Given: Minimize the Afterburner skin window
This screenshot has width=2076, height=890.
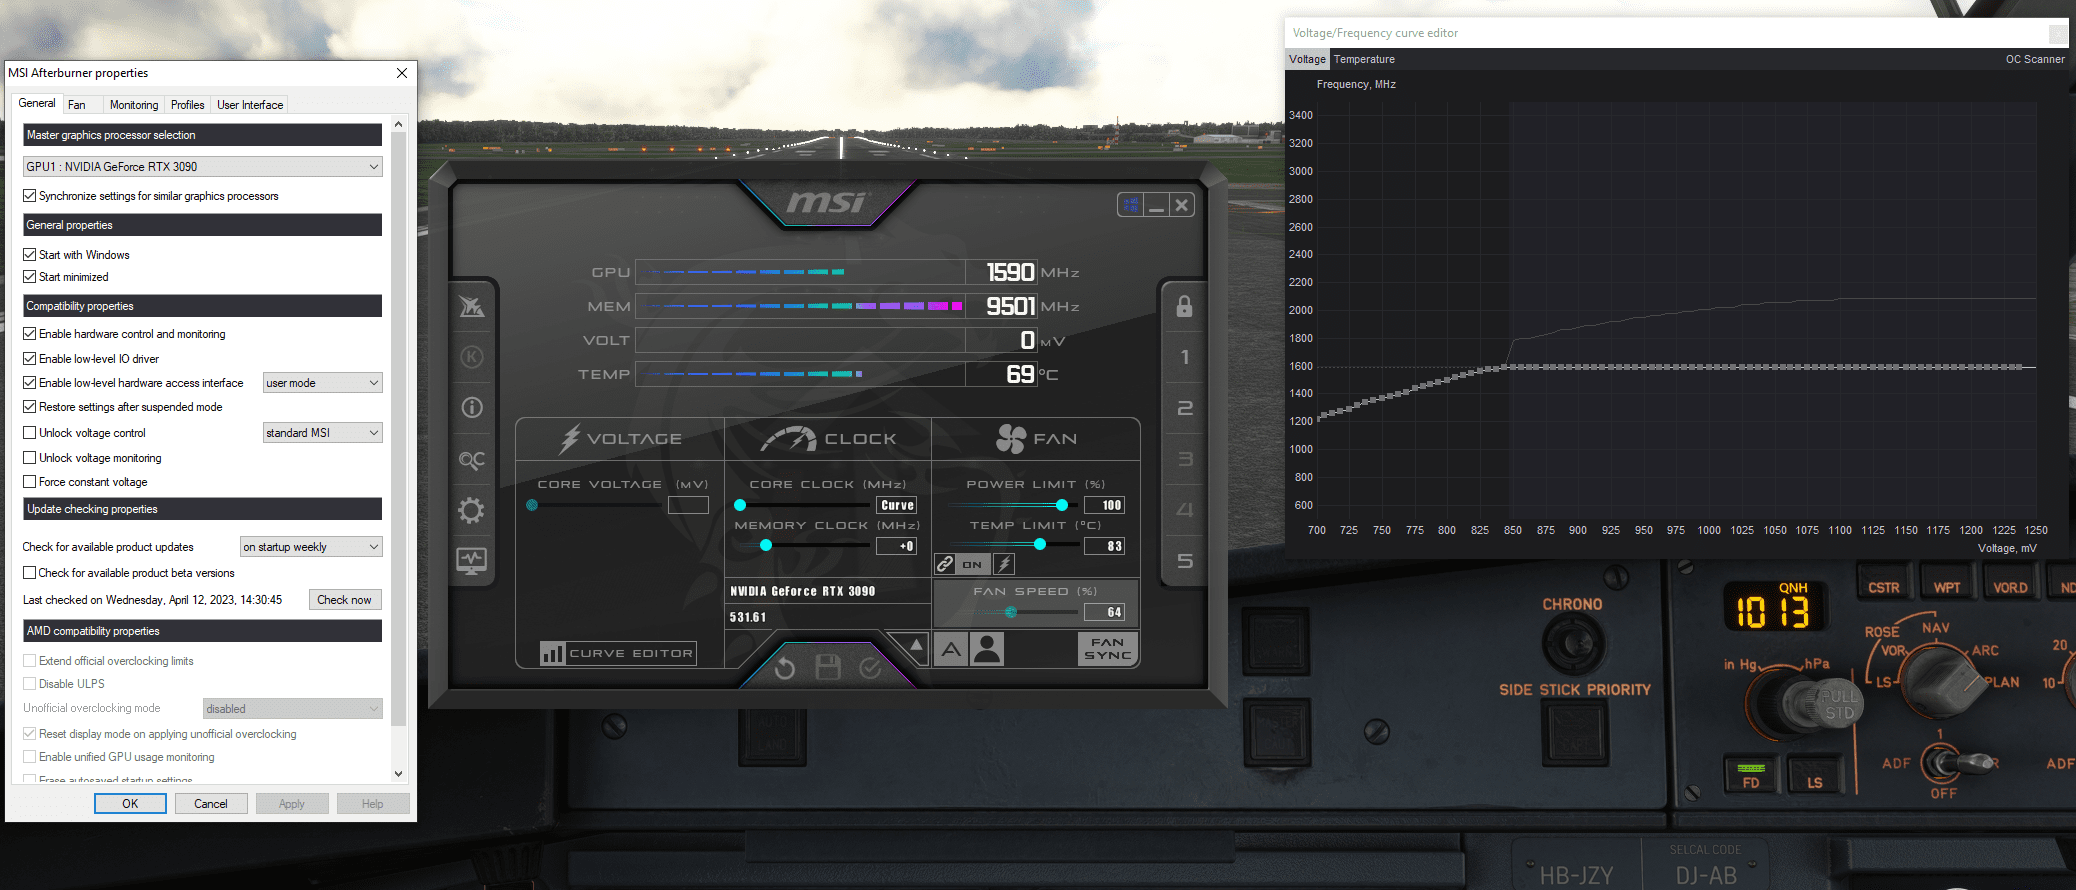Looking at the screenshot, I should (1157, 205).
